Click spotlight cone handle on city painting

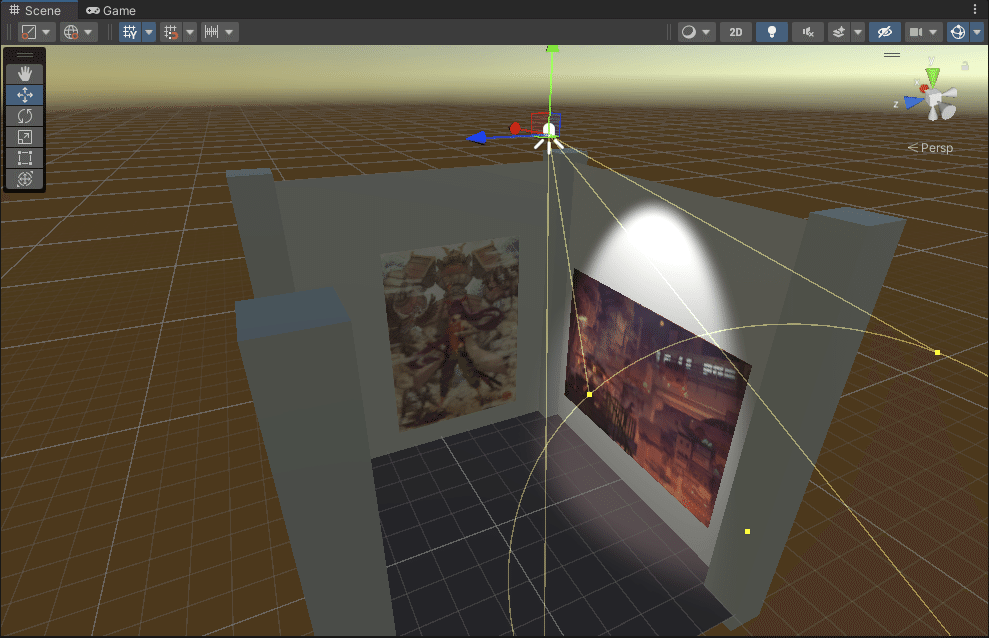pyautogui.click(x=589, y=394)
